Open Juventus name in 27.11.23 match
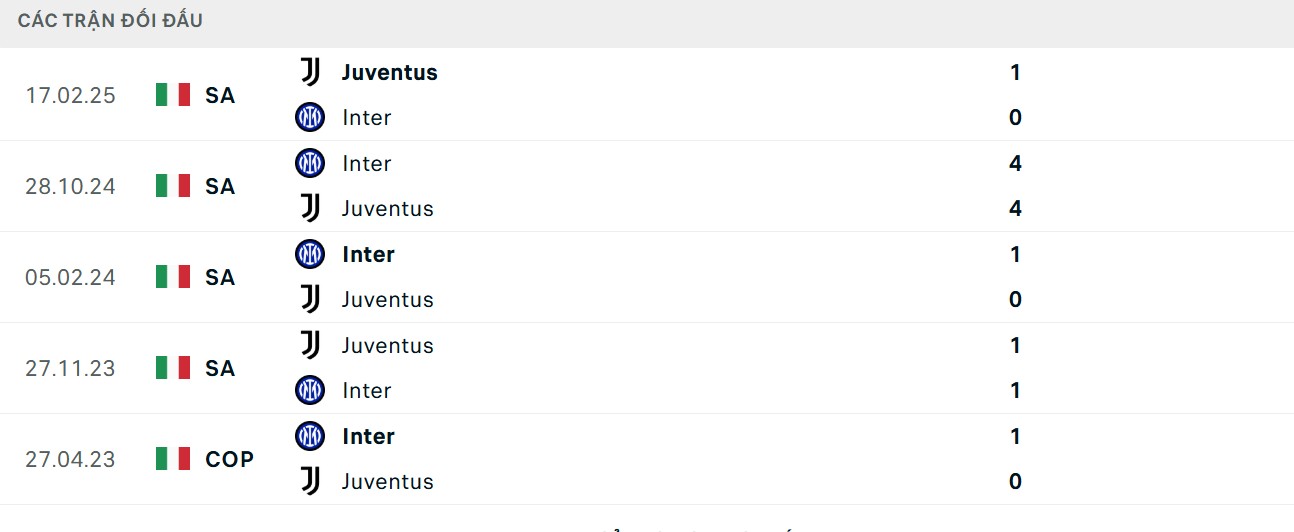 387,345
